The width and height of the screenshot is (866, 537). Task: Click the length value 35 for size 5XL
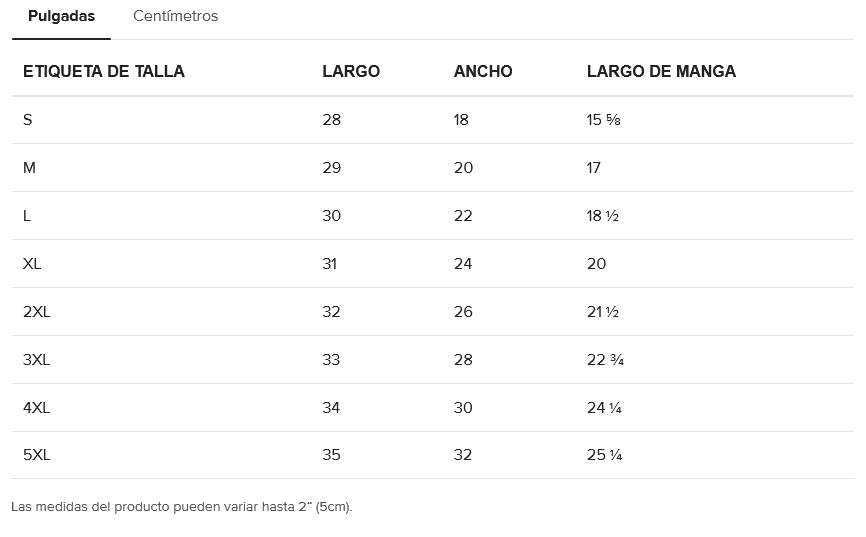pyautogui.click(x=331, y=455)
